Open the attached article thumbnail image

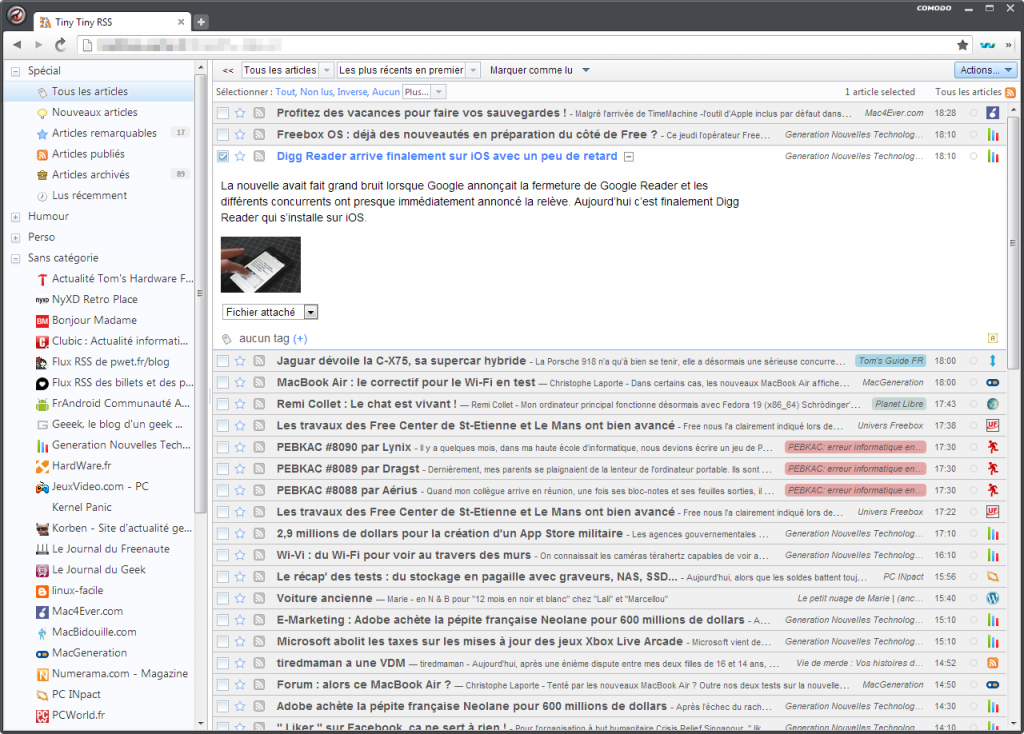click(261, 264)
